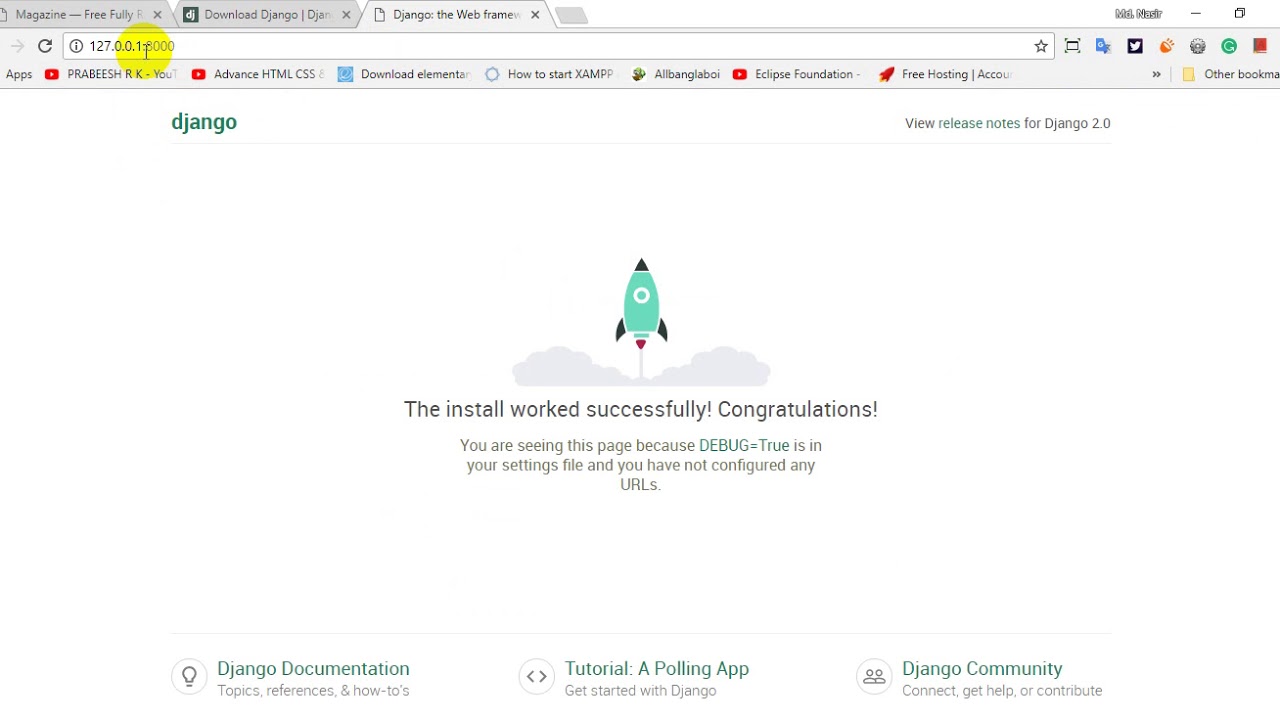Click the code brackets icon beside Tutorial

537,677
